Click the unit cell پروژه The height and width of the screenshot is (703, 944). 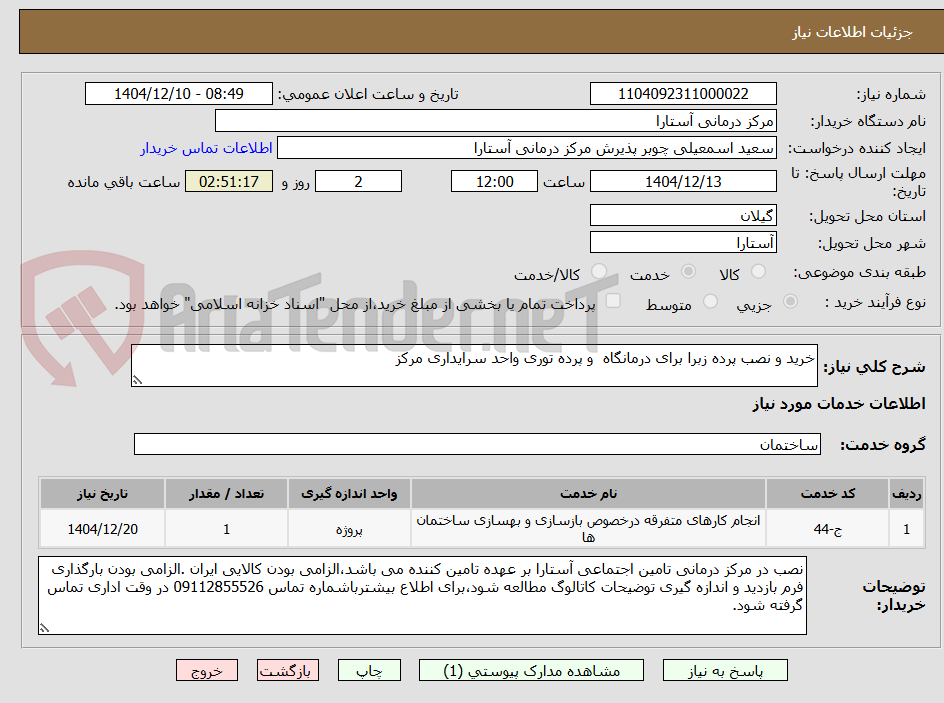[x=349, y=528]
